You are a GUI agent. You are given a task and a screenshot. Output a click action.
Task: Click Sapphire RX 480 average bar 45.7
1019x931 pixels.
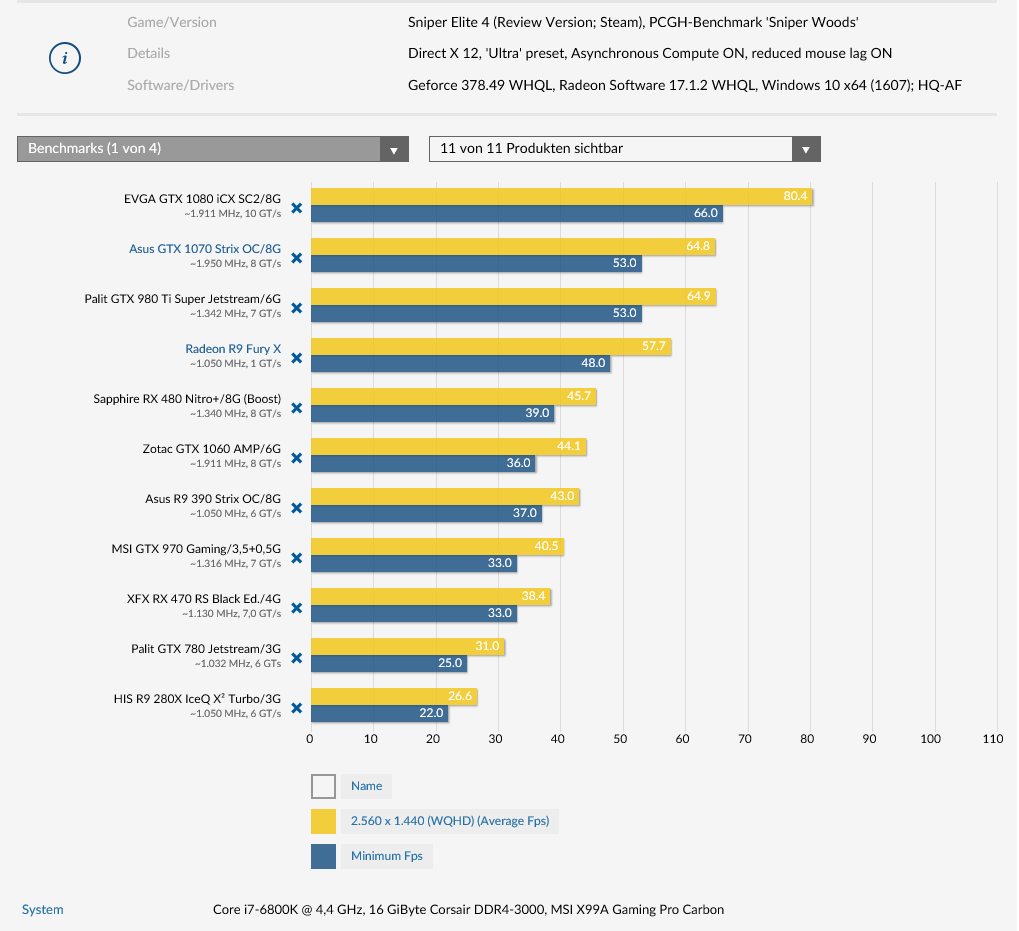(x=454, y=396)
